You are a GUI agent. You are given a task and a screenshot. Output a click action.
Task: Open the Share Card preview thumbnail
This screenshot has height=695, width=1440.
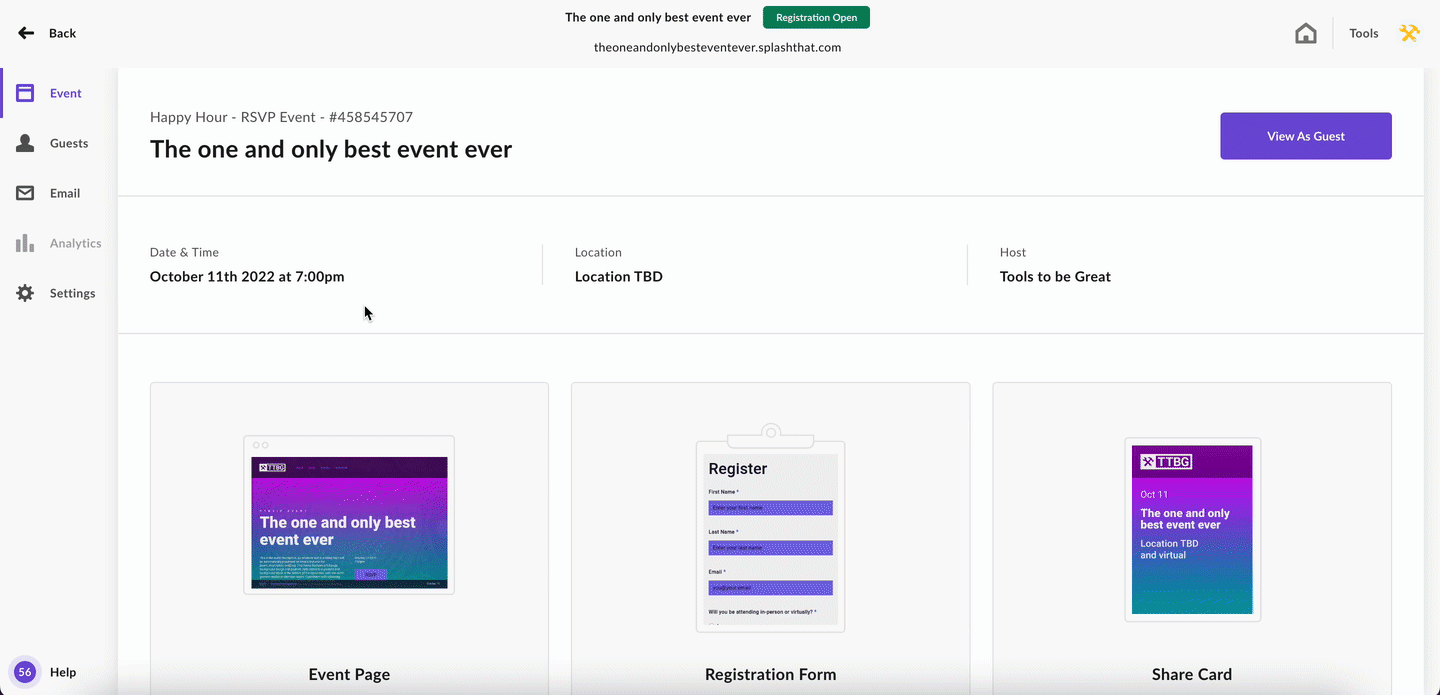1192,529
